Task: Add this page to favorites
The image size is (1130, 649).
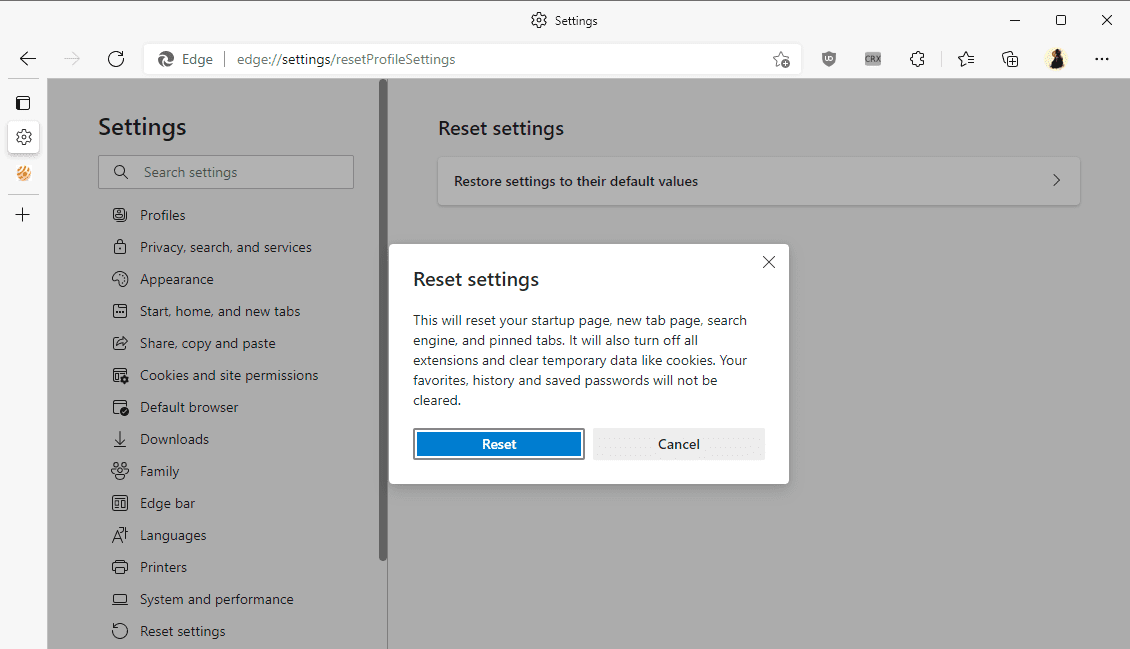Action: click(x=781, y=59)
